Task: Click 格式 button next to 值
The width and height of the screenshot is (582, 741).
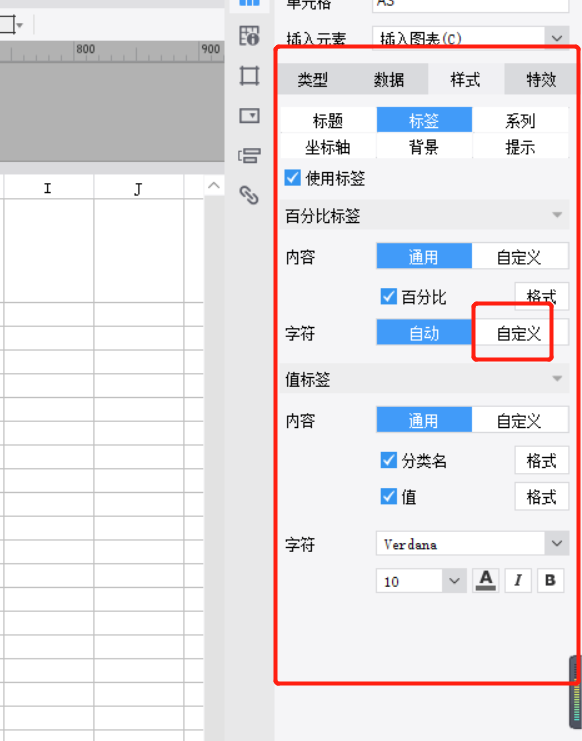Action: 541,497
